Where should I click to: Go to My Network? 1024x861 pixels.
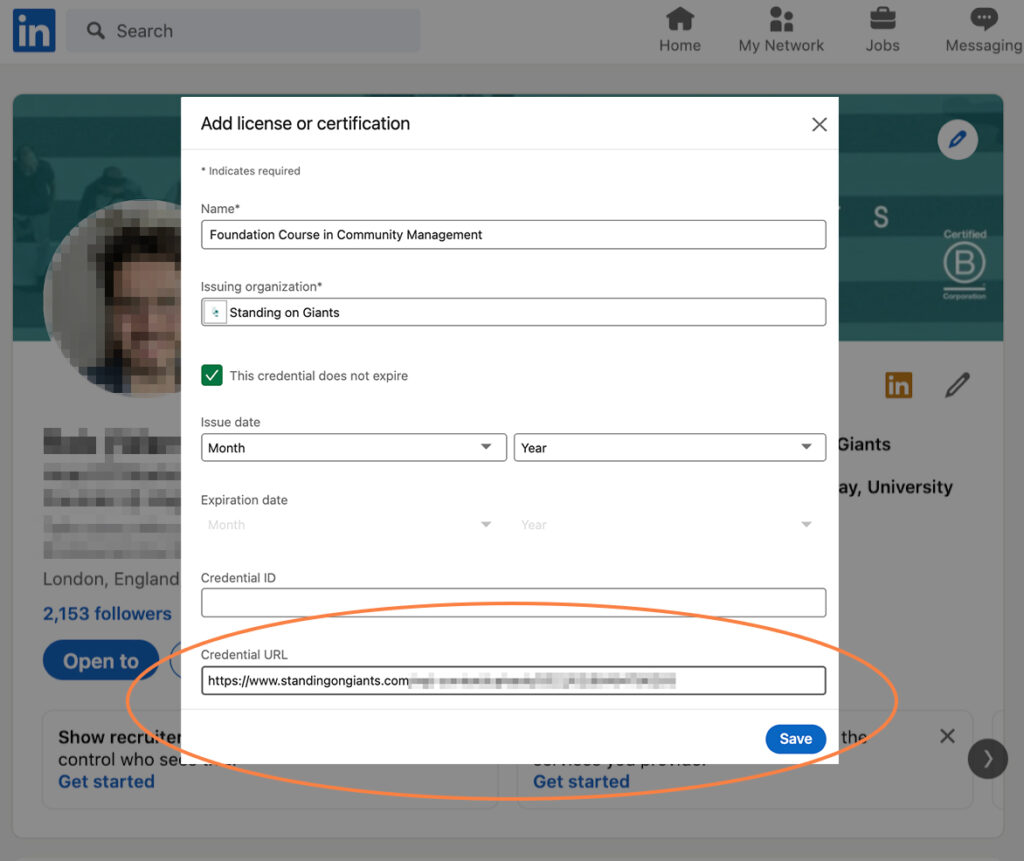[x=781, y=30]
